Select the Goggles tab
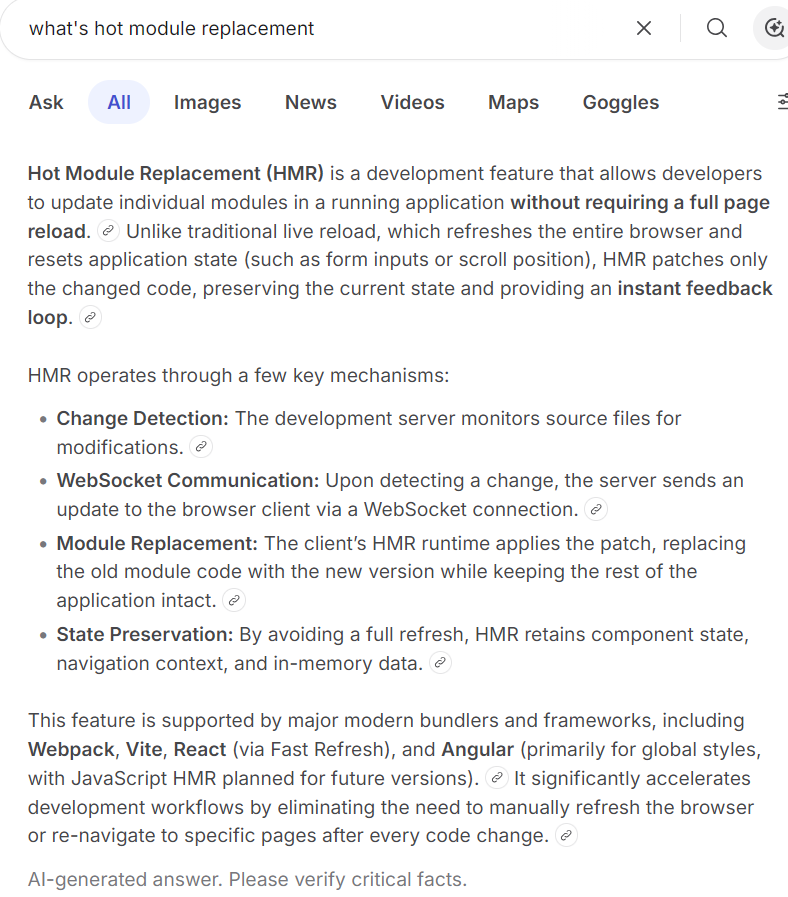788x897 pixels. (621, 102)
